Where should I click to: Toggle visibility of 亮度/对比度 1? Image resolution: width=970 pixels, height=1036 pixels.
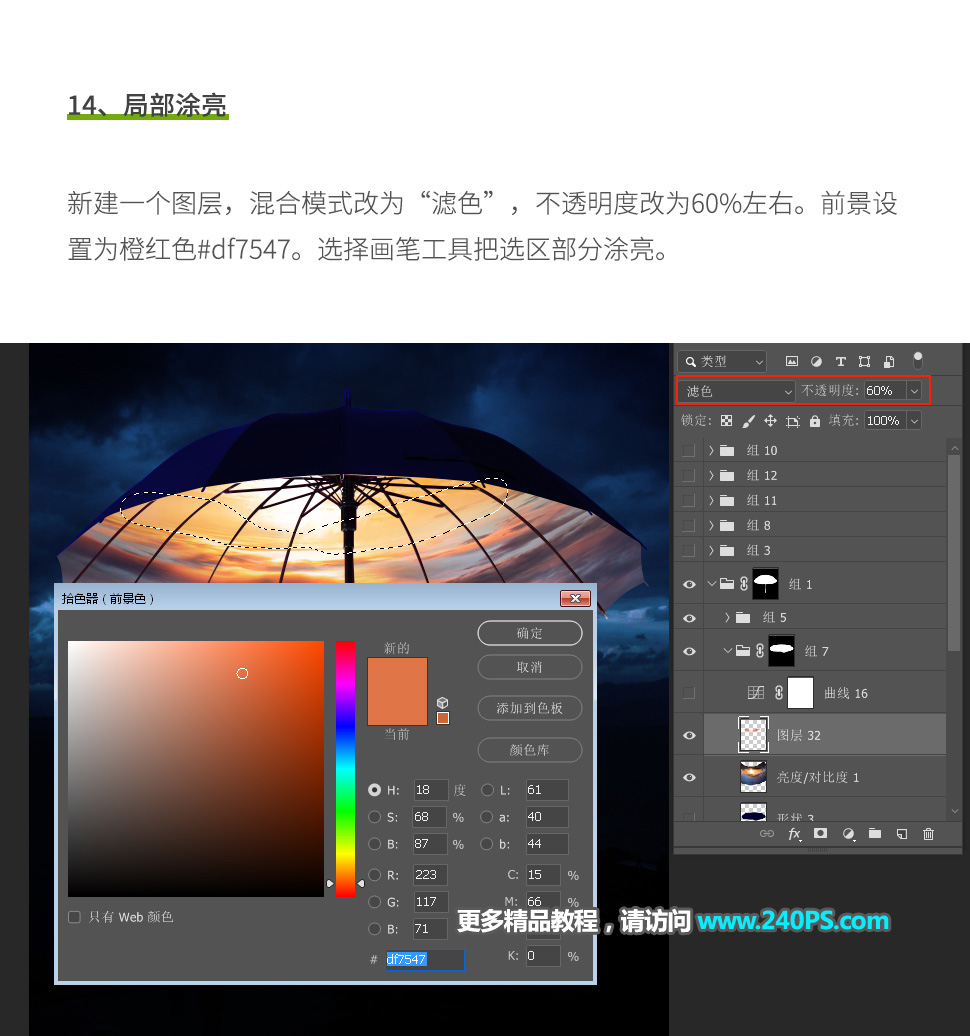pyautogui.click(x=689, y=776)
